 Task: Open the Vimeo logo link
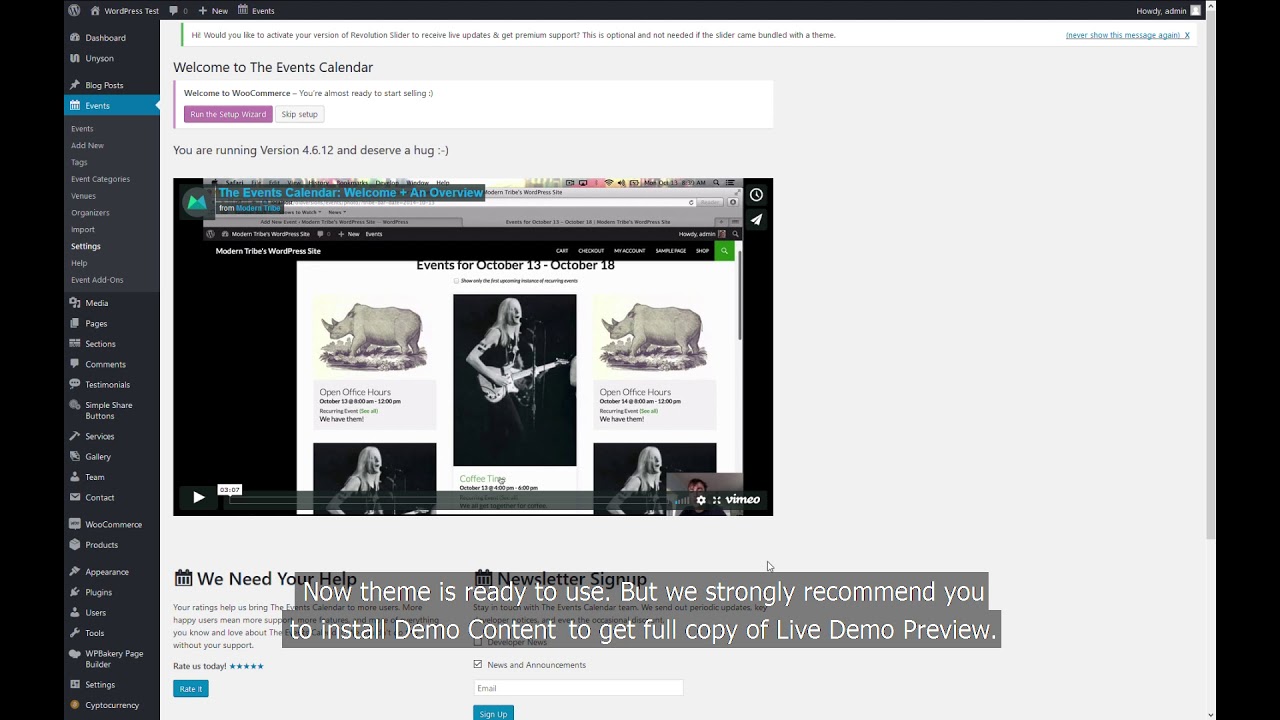point(743,500)
